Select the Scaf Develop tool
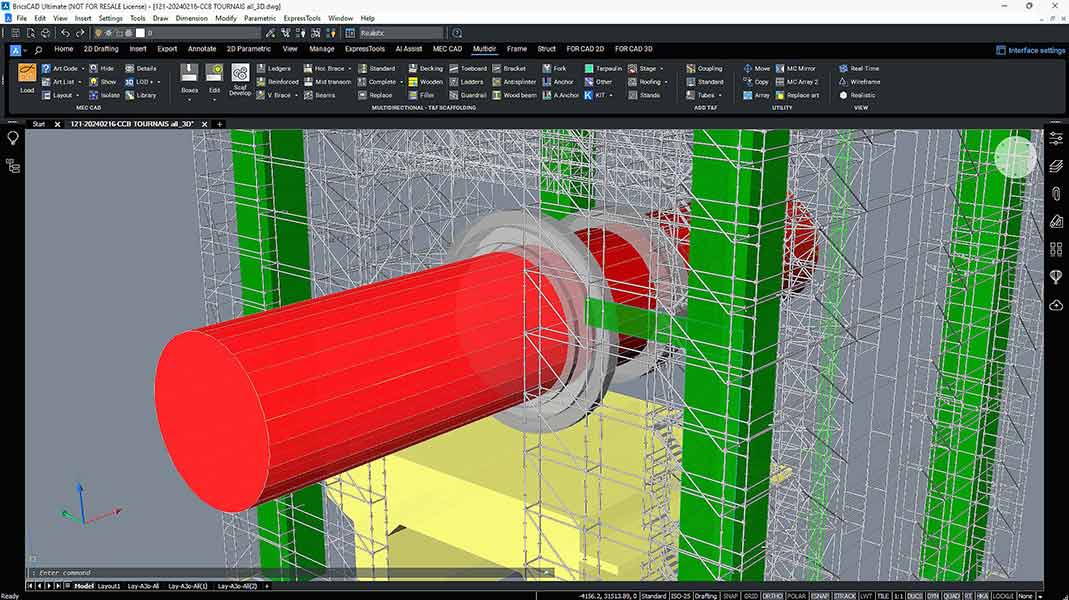Image resolution: width=1069 pixels, height=600 pixels. pos(240,81)
